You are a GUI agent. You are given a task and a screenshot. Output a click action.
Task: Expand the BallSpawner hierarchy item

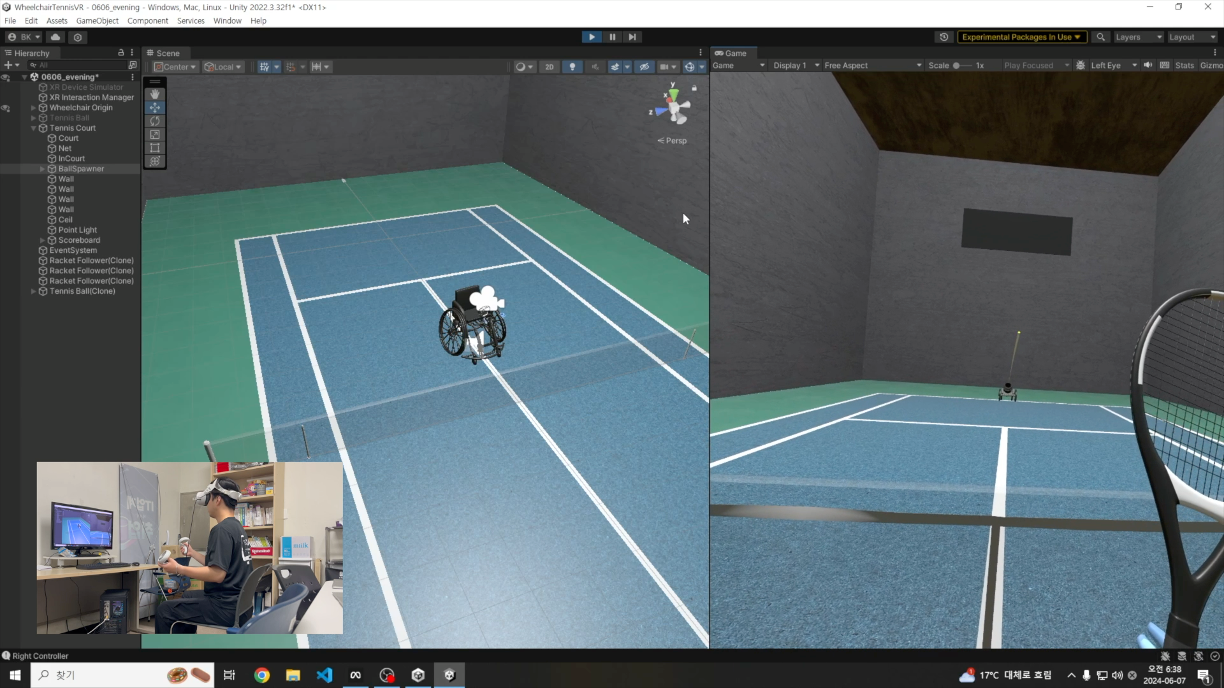coord(42,168)
